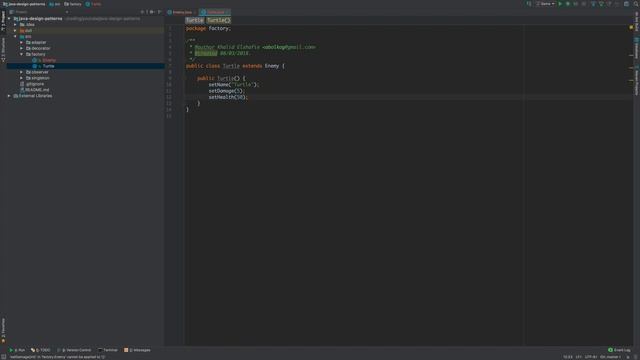Viewport: 640px width, 360px height.
Task: Expand the observer package
Action: pos(22,72)
